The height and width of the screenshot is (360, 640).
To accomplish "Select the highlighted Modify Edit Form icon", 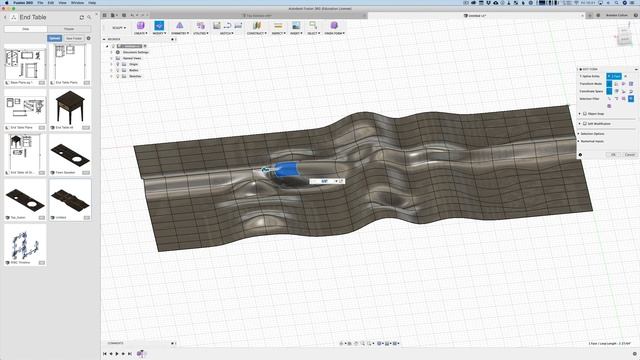I will pyautogui.click(x=159, y=26).
